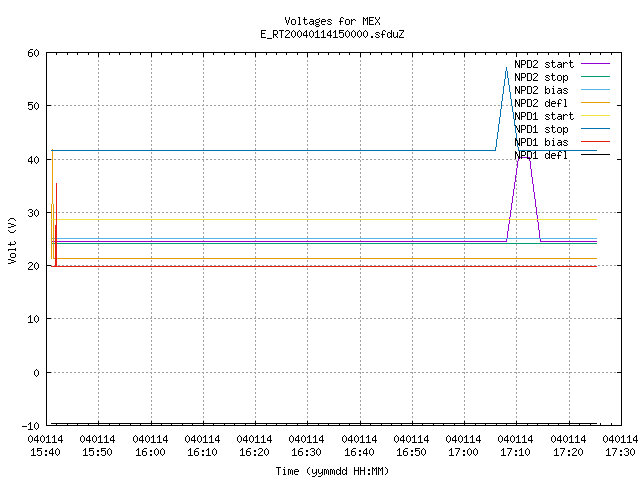Click the green NPD2 stop legend line sample
640x480 pixels.
coord(595,77)
